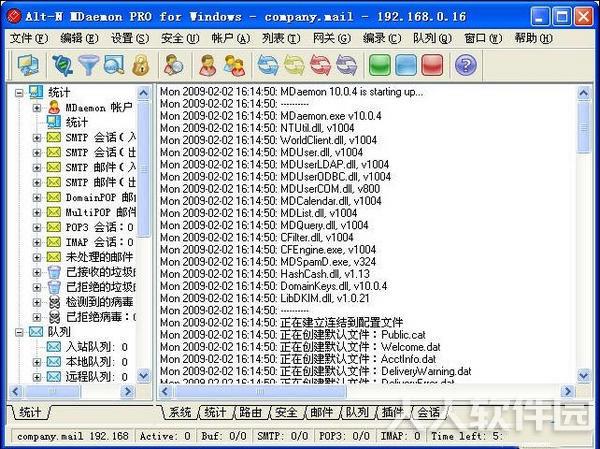Click the green square toolbar button
The width and height of the screenshot is (600, 449).
click(x=380, y=65)
